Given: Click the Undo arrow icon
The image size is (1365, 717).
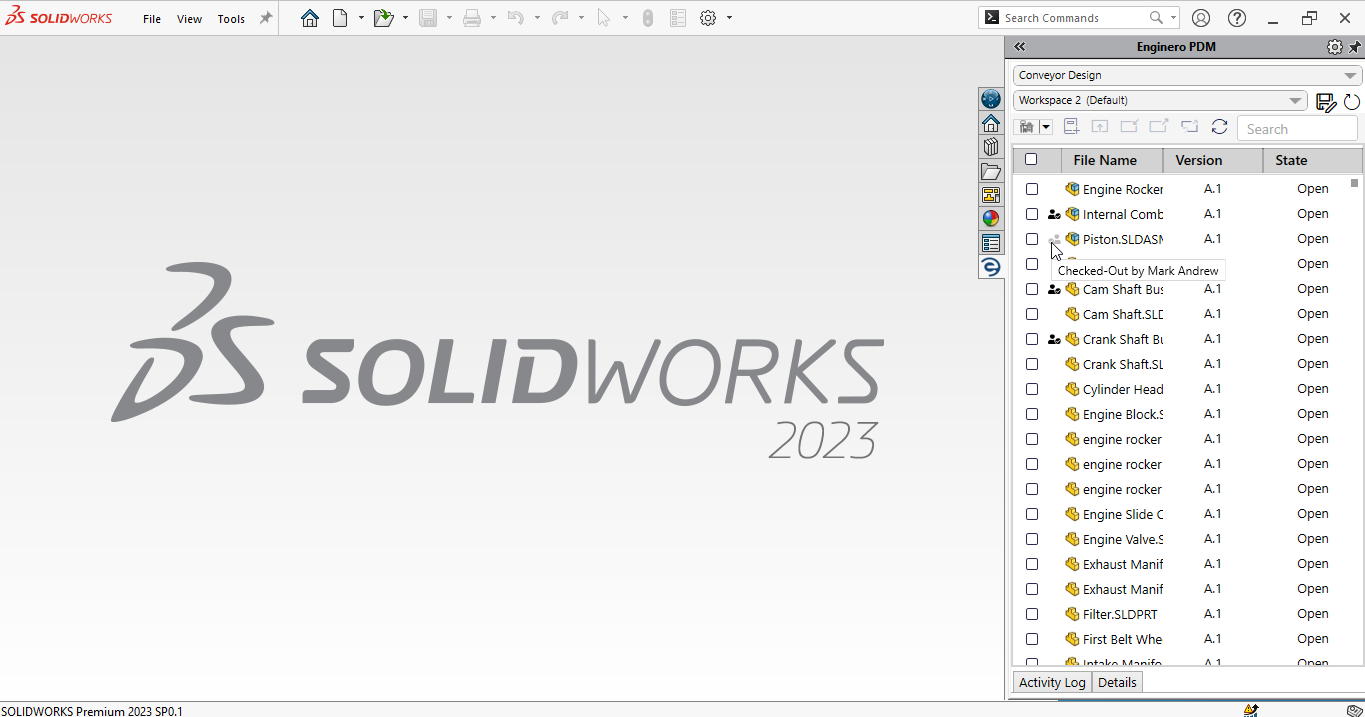Looking at the screenshot, I should pyautogui.click(x=516, y=18).
